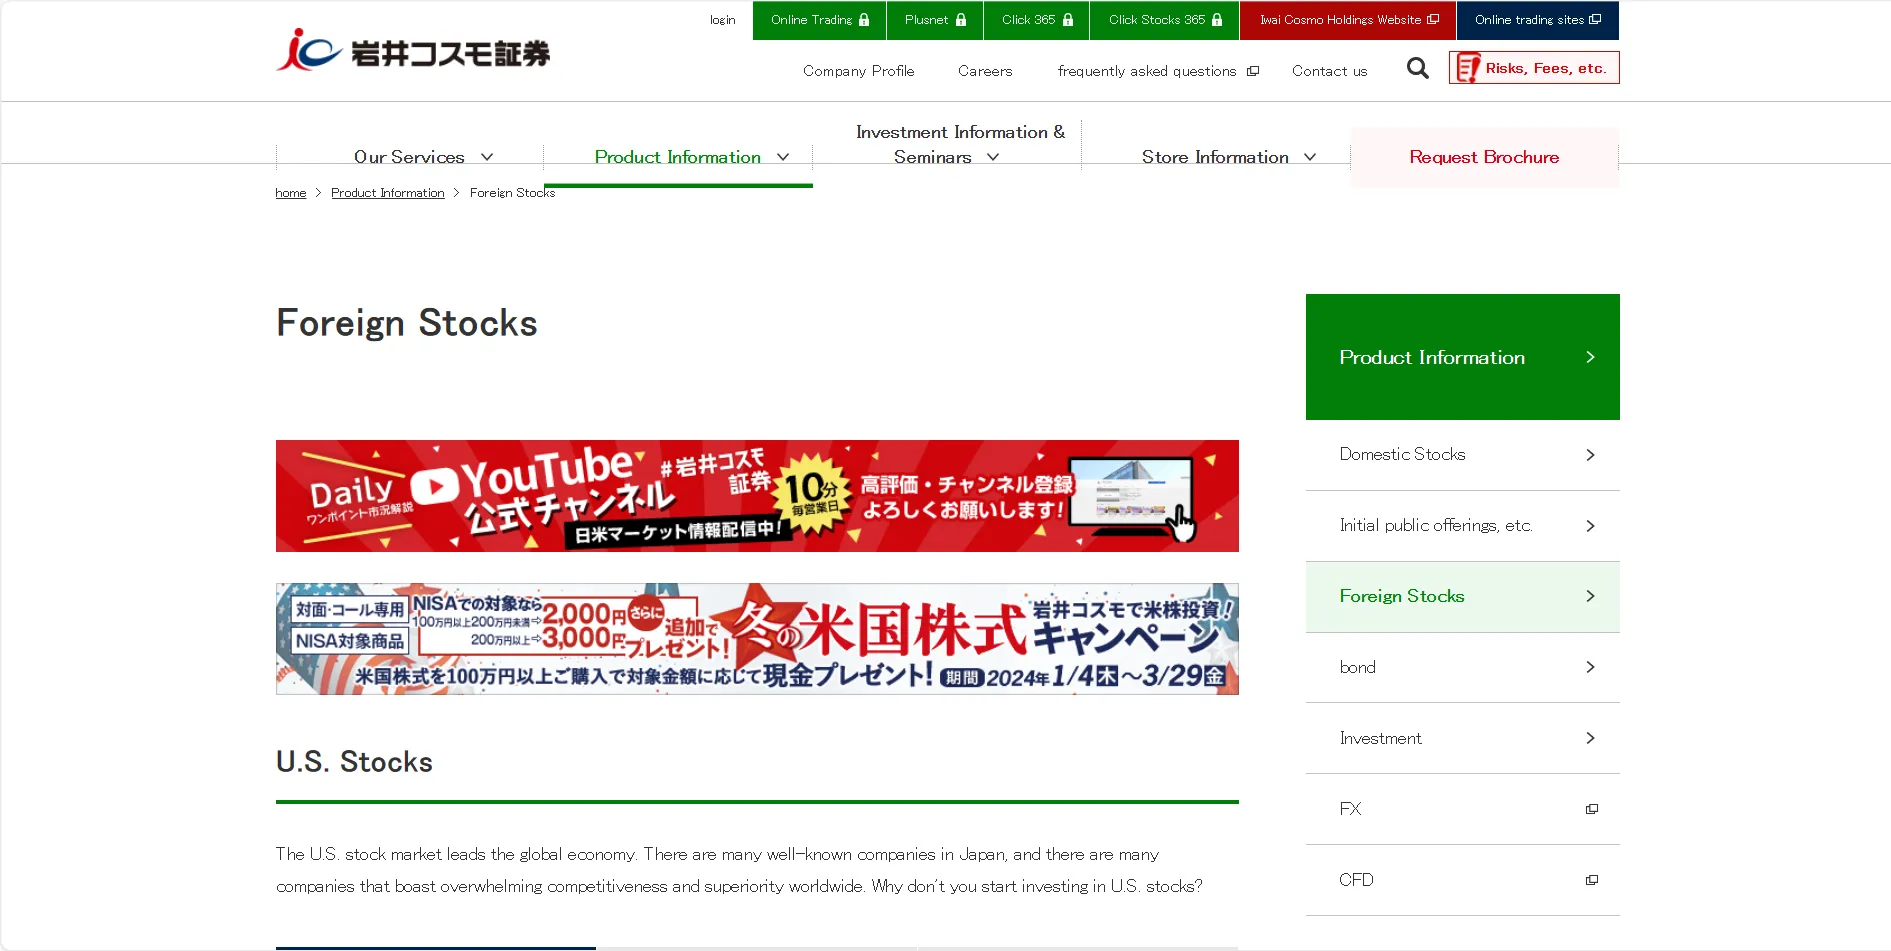Click the arrow on the Product Information sidebar header
The width and height of the screenshot is (1891, 951).
pos(1590,357)
